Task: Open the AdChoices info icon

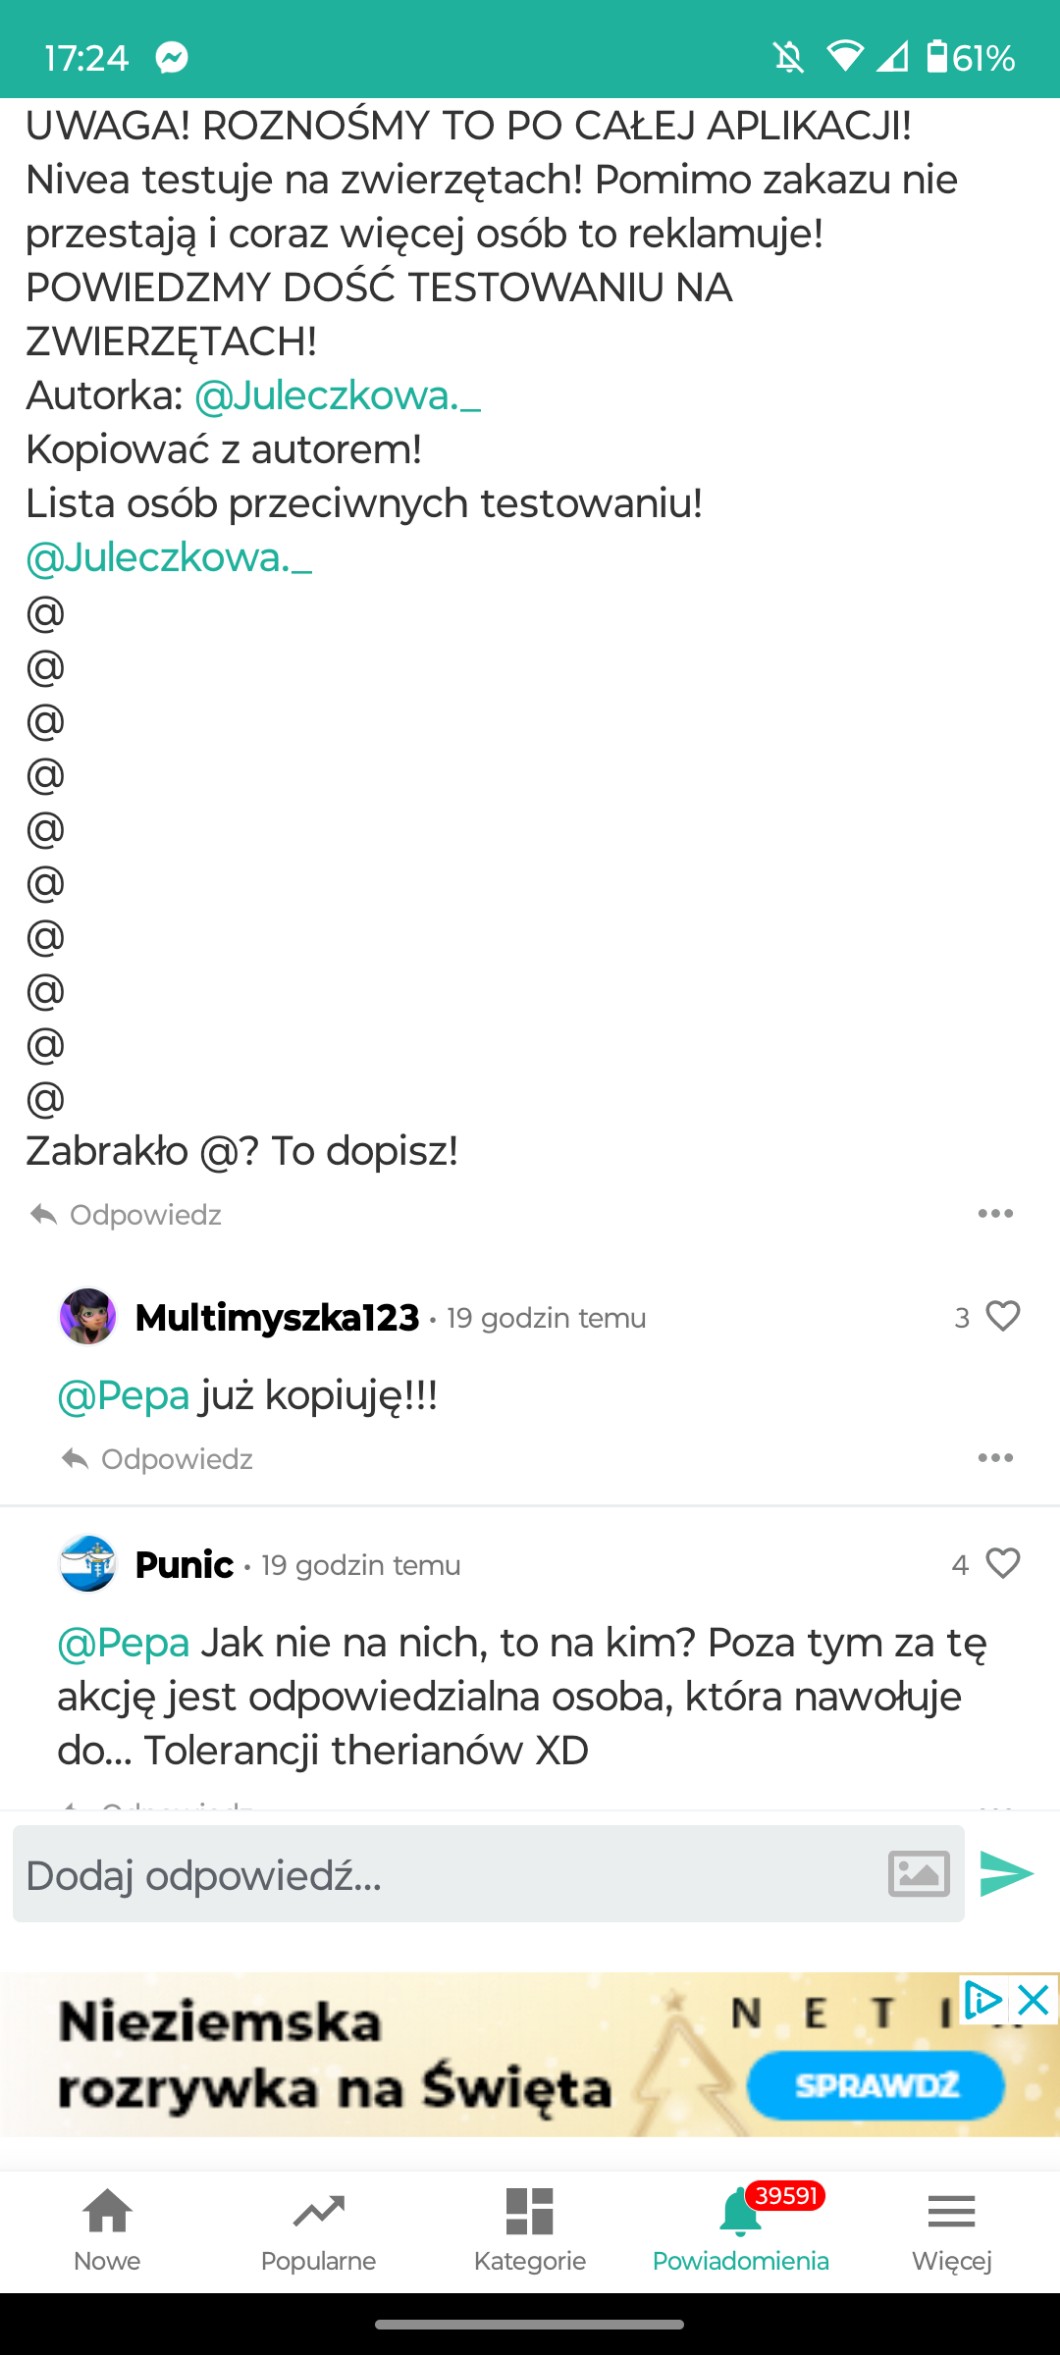Action: [x=983, y=2000]
